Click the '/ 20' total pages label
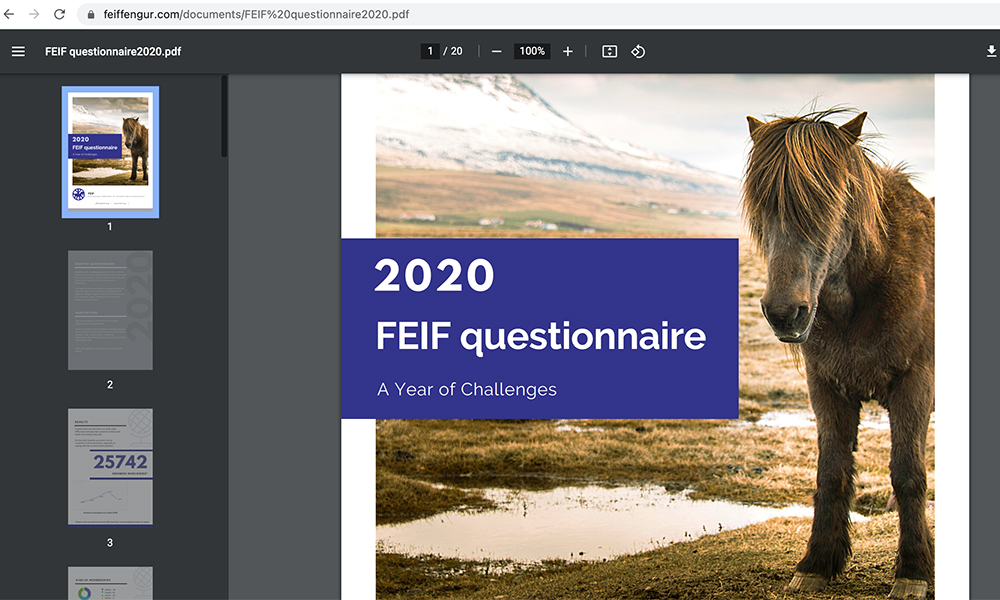 453,51
